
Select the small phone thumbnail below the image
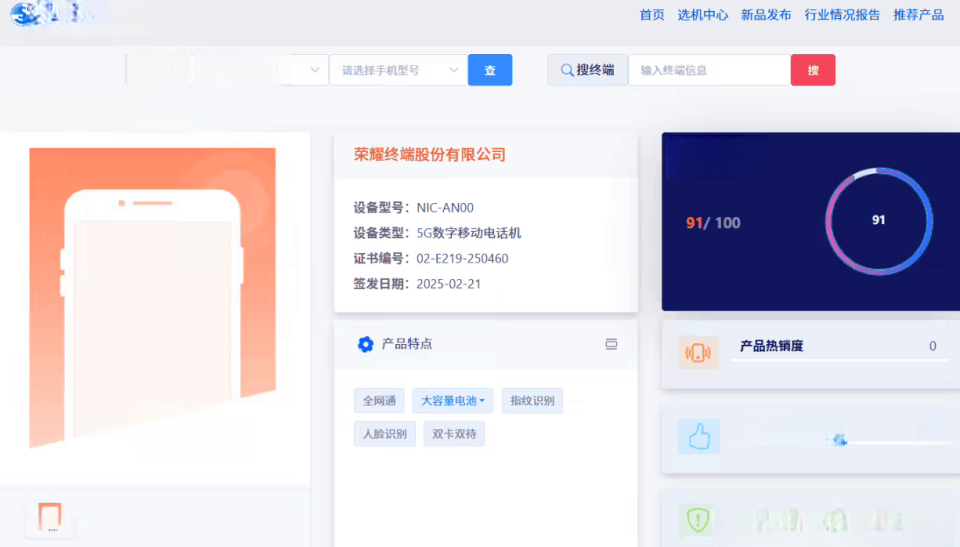pyautogui.click(x=50, y=518)
